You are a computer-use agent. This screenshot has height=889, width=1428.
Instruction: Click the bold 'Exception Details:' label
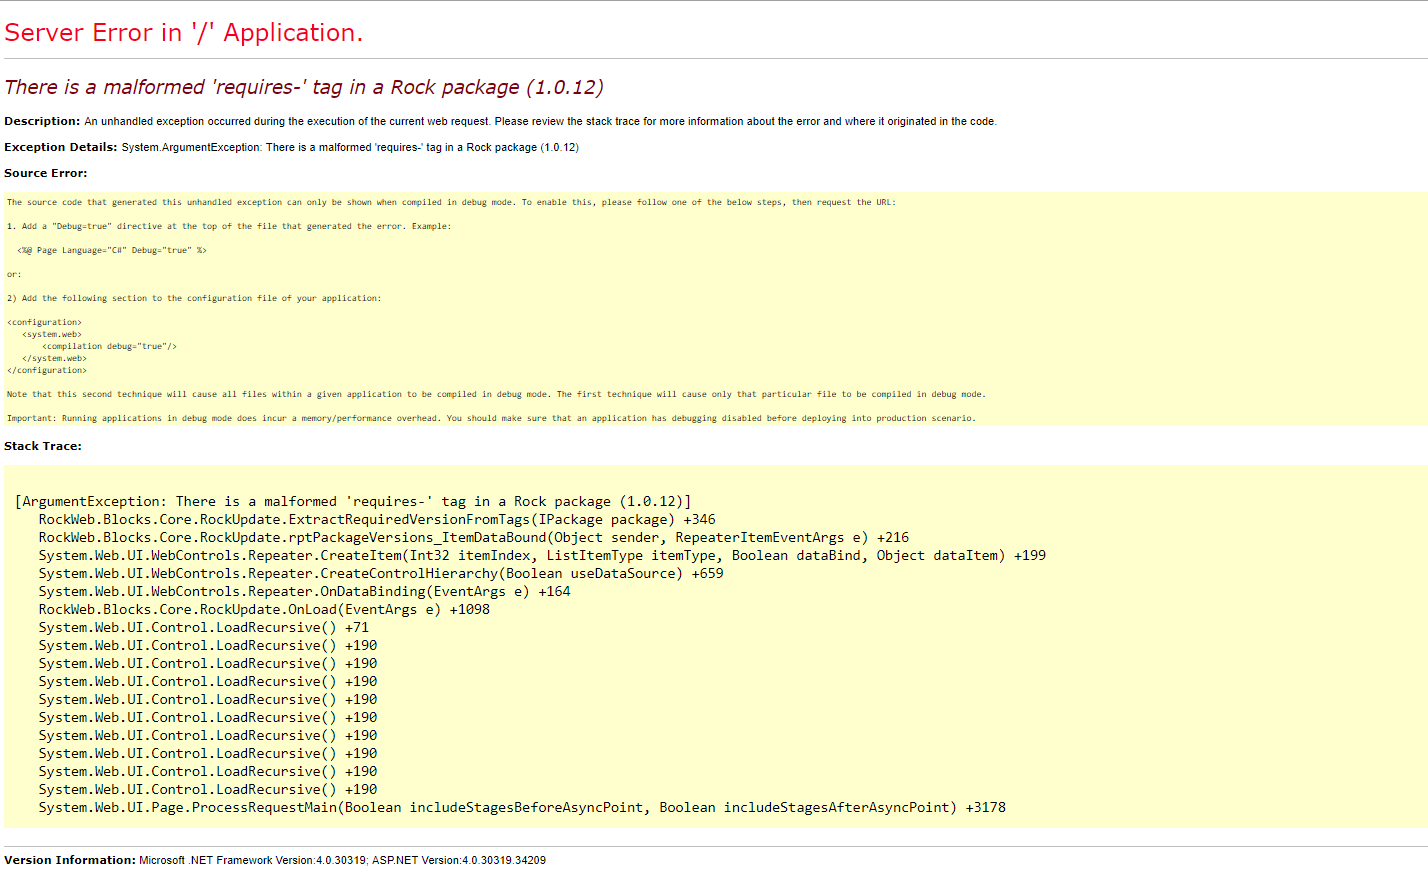[60, 147]
